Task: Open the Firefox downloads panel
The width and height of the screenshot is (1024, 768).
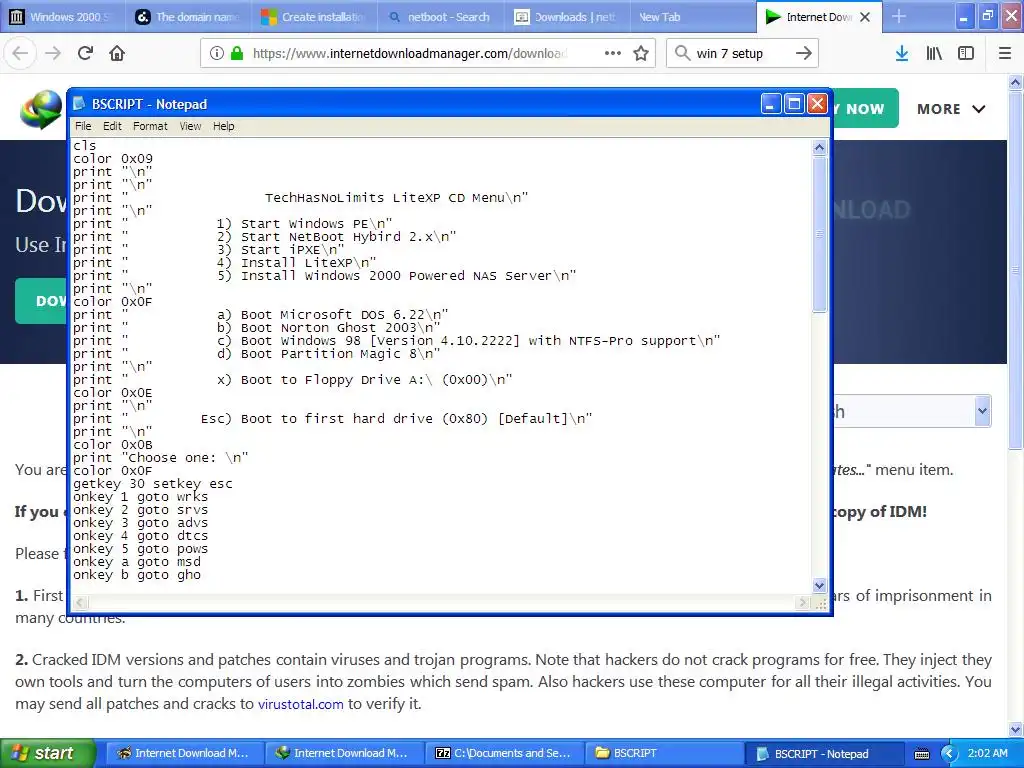Action: point(902,53)
